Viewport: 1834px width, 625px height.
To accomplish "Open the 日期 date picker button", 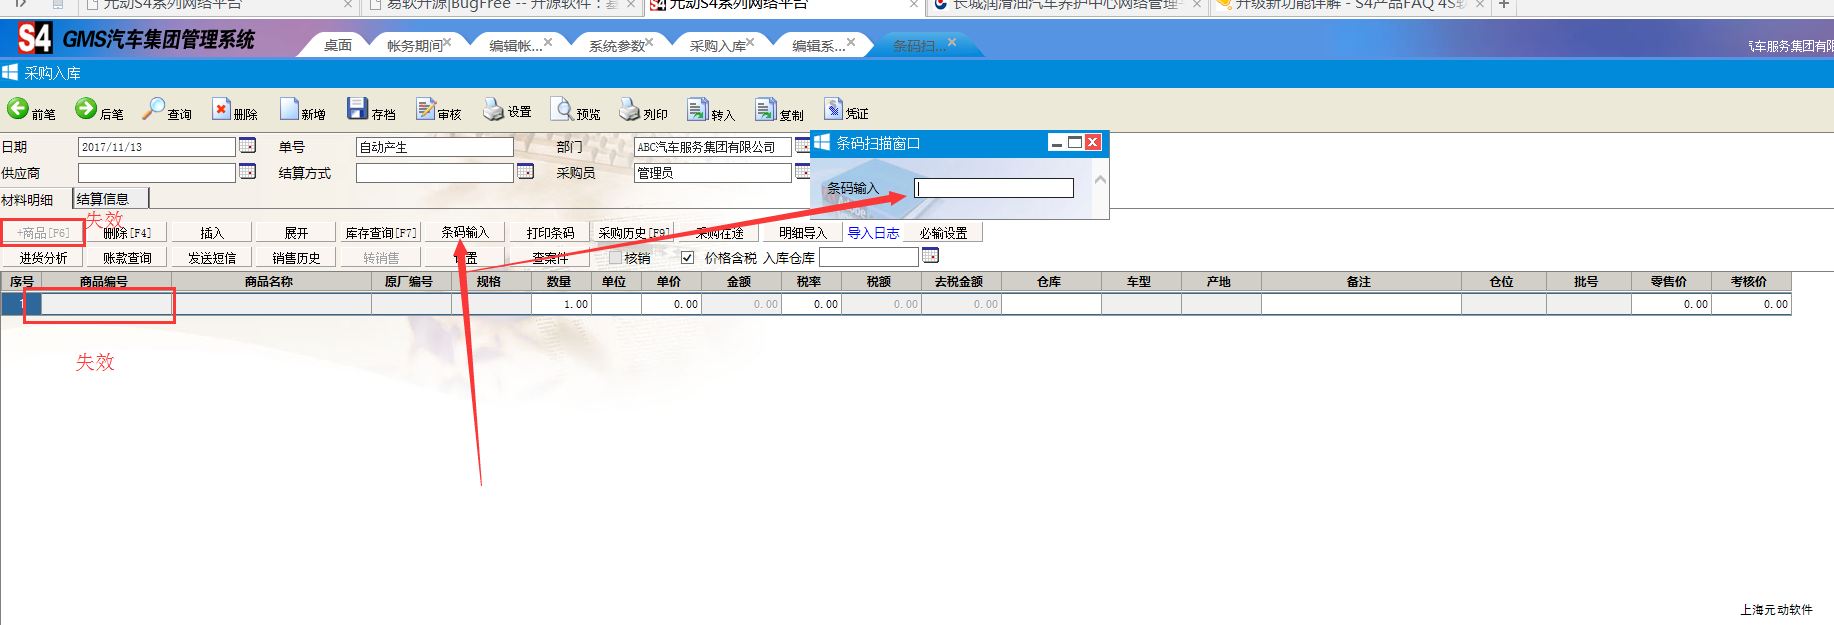I will 247,146.
